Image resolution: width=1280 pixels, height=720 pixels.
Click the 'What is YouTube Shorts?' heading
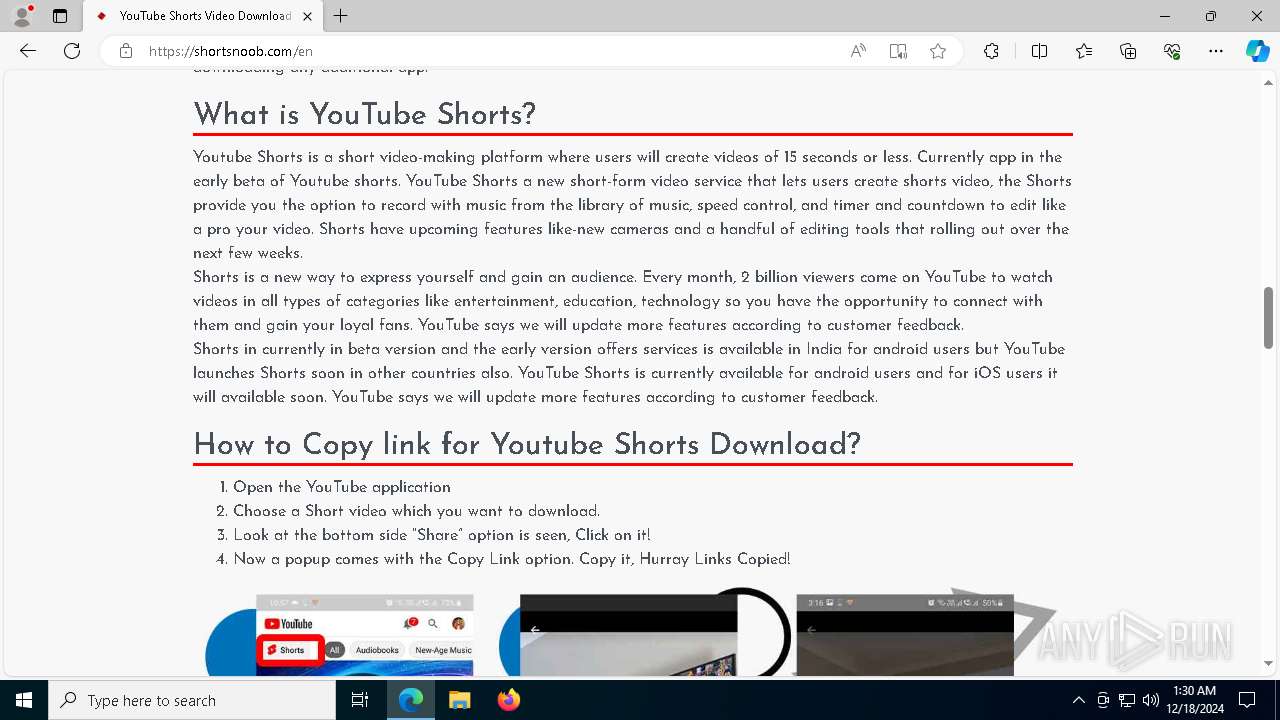pos(365,114)
